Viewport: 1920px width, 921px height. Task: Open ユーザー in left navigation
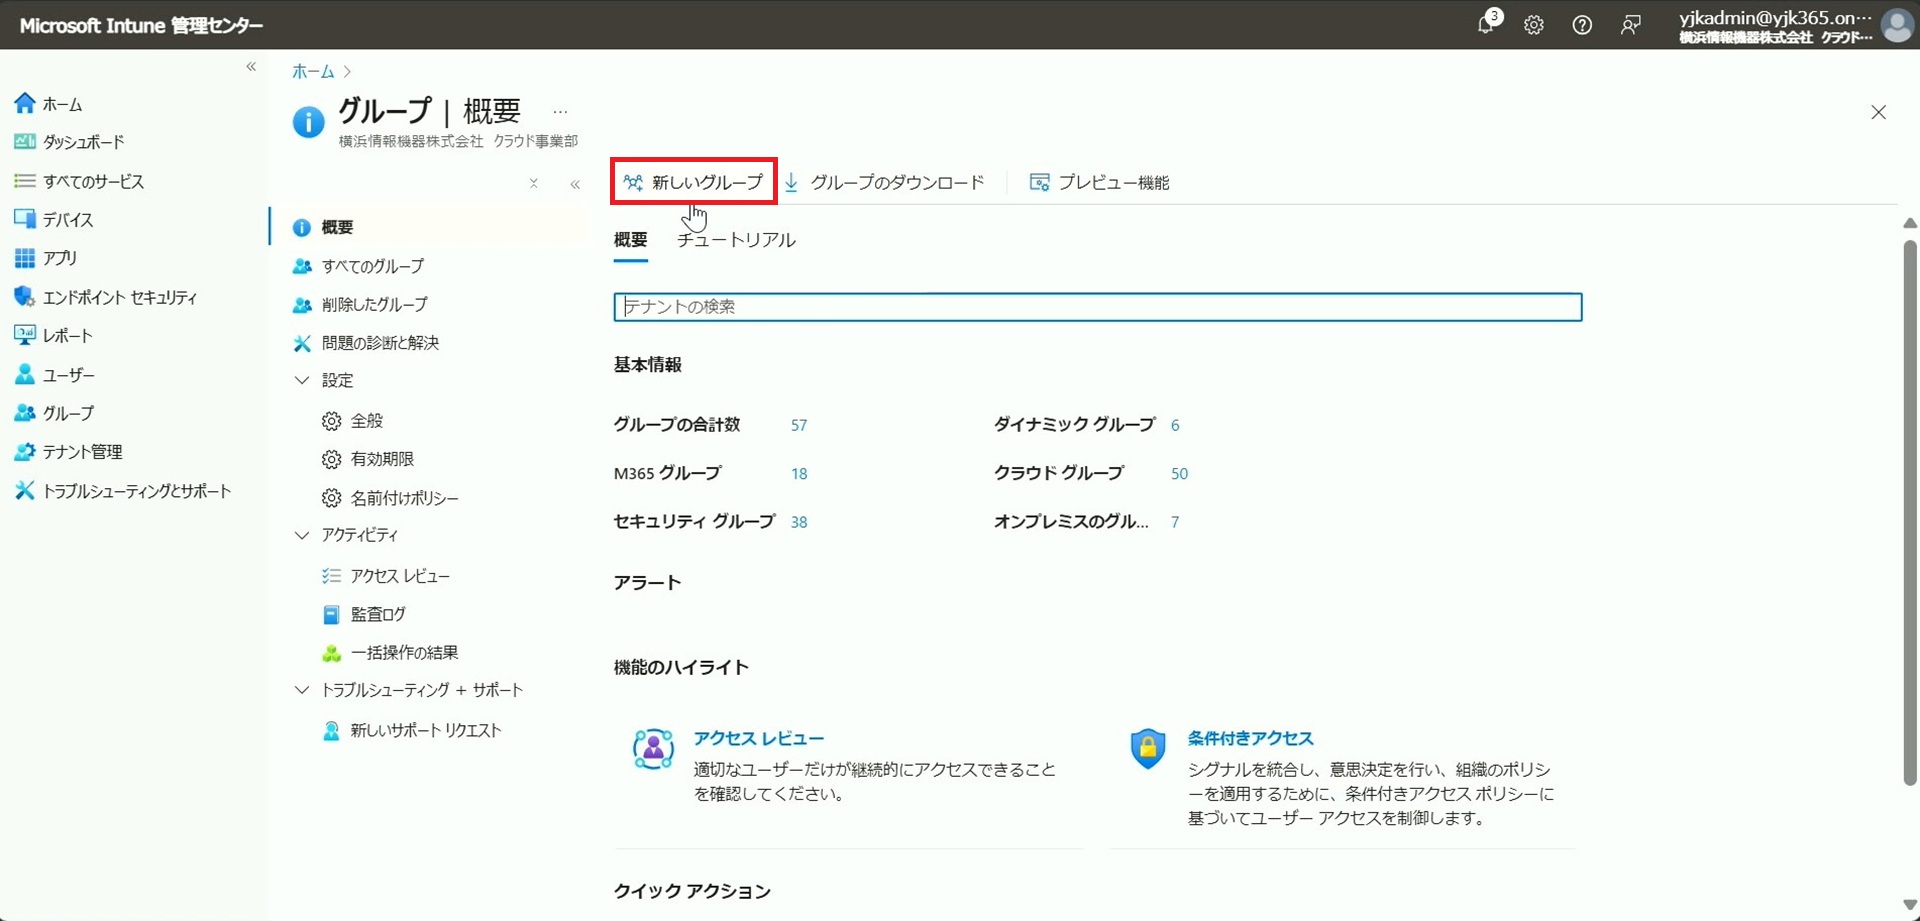(68, 375)
